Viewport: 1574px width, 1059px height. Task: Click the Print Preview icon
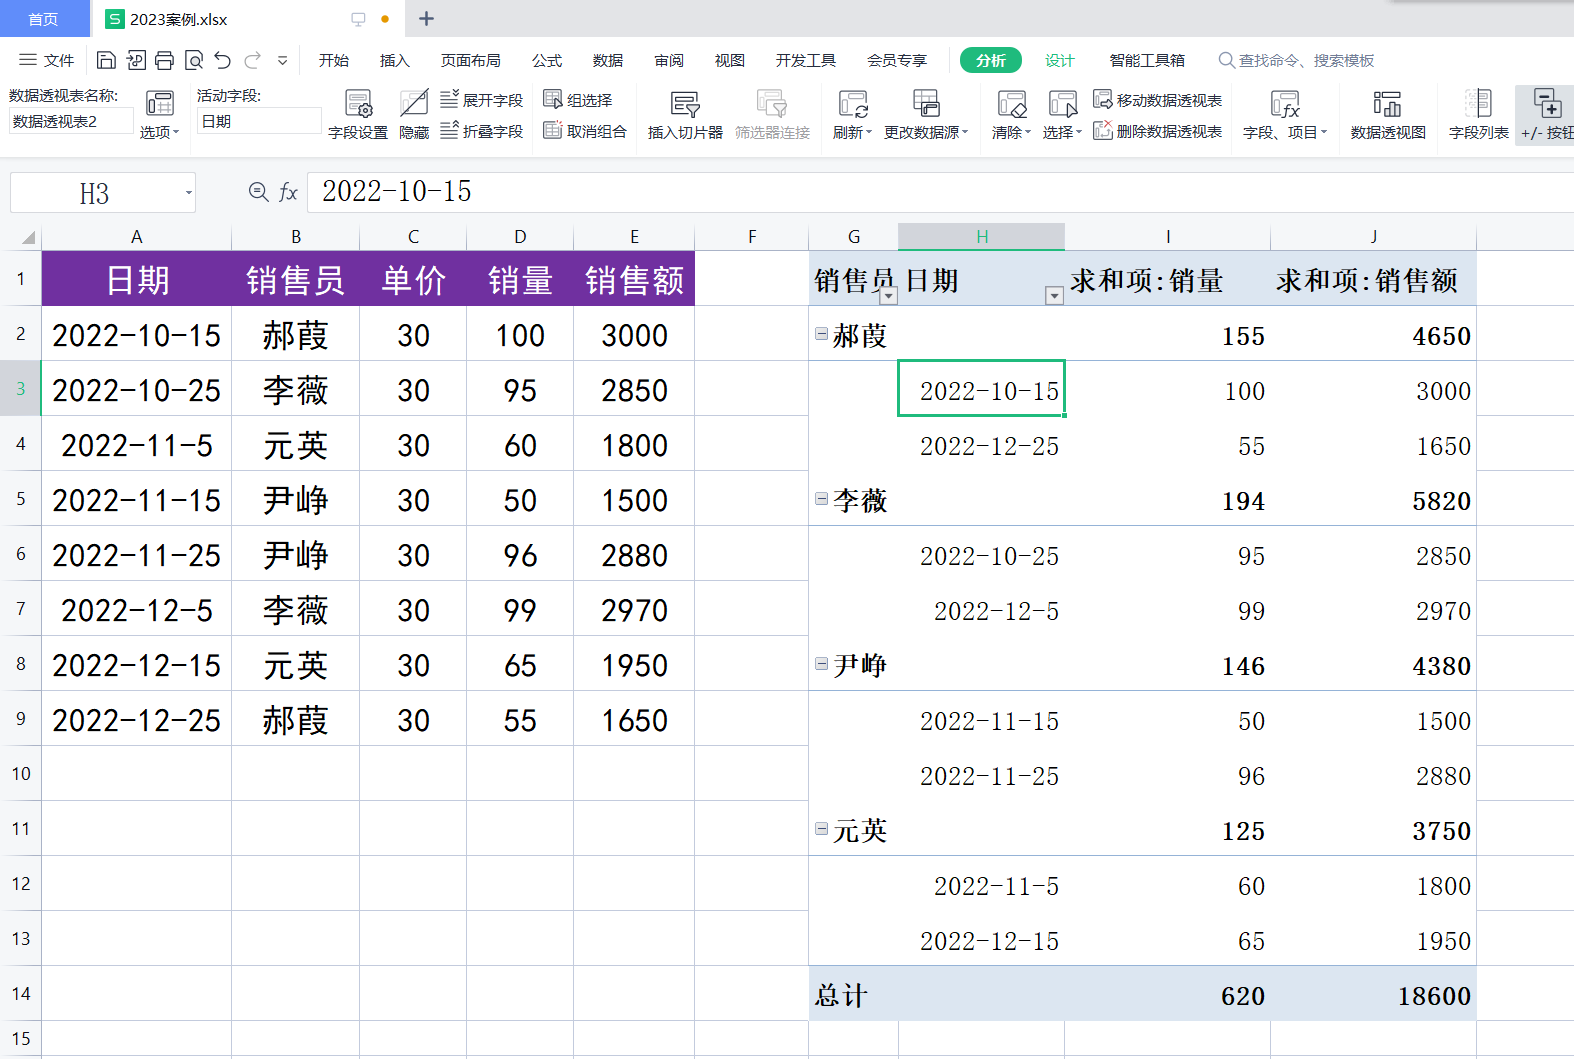tap(194, 60)
